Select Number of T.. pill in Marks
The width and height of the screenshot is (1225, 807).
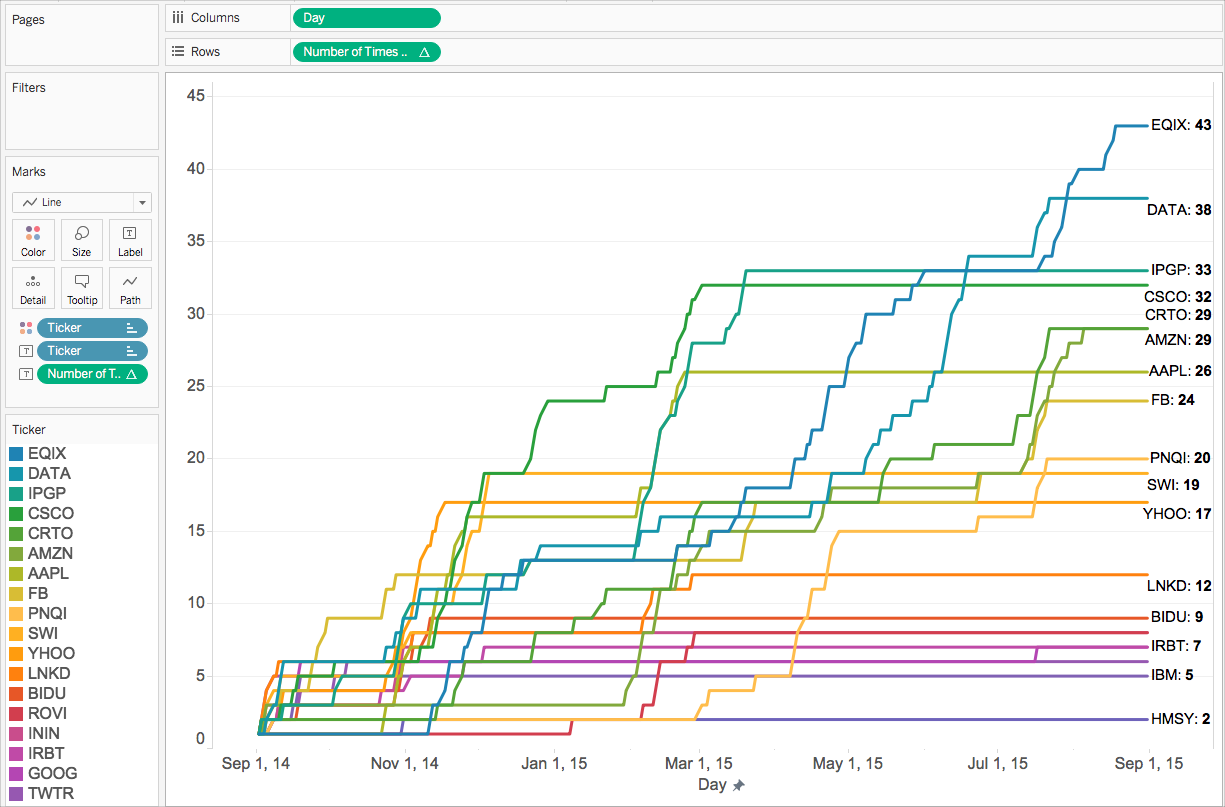pyautogui.click(x=92, y=374)
